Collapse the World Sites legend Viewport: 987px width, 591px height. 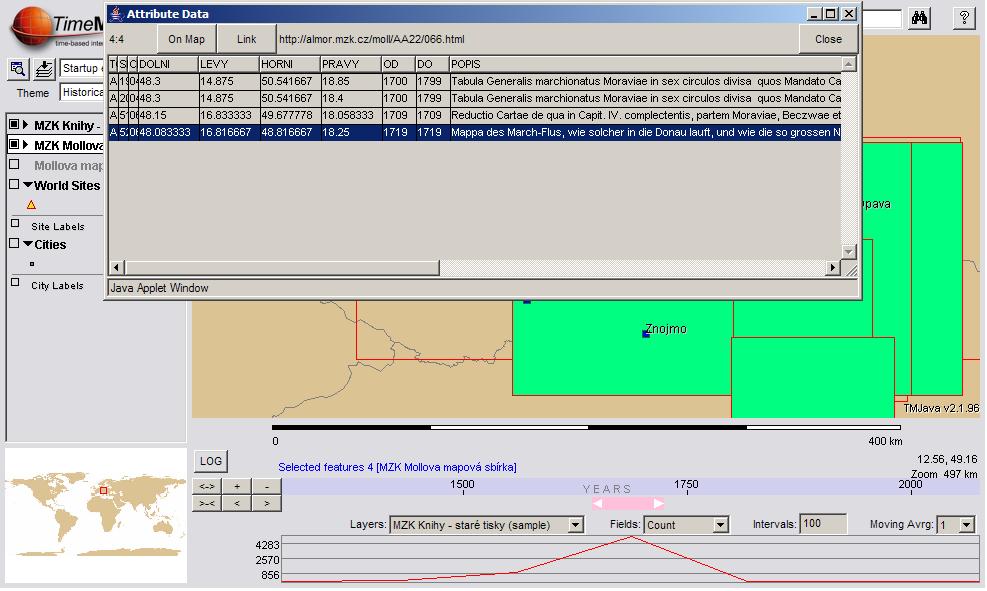[x=28, y=185]
